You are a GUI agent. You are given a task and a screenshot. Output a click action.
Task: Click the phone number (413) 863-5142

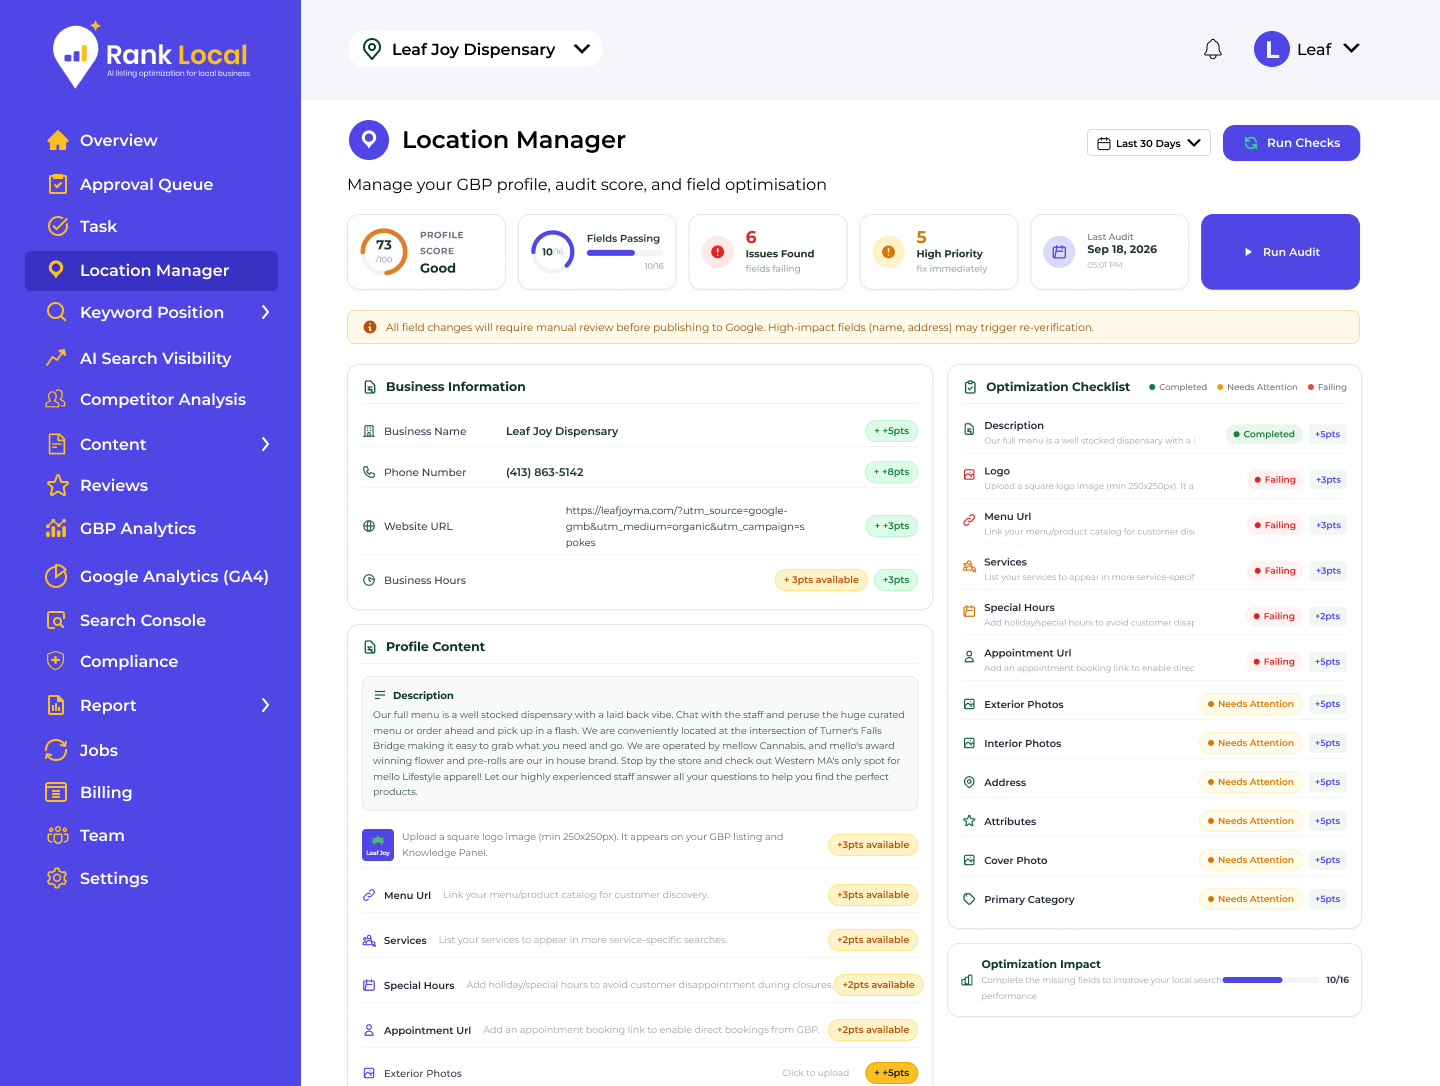click(545, 472)
